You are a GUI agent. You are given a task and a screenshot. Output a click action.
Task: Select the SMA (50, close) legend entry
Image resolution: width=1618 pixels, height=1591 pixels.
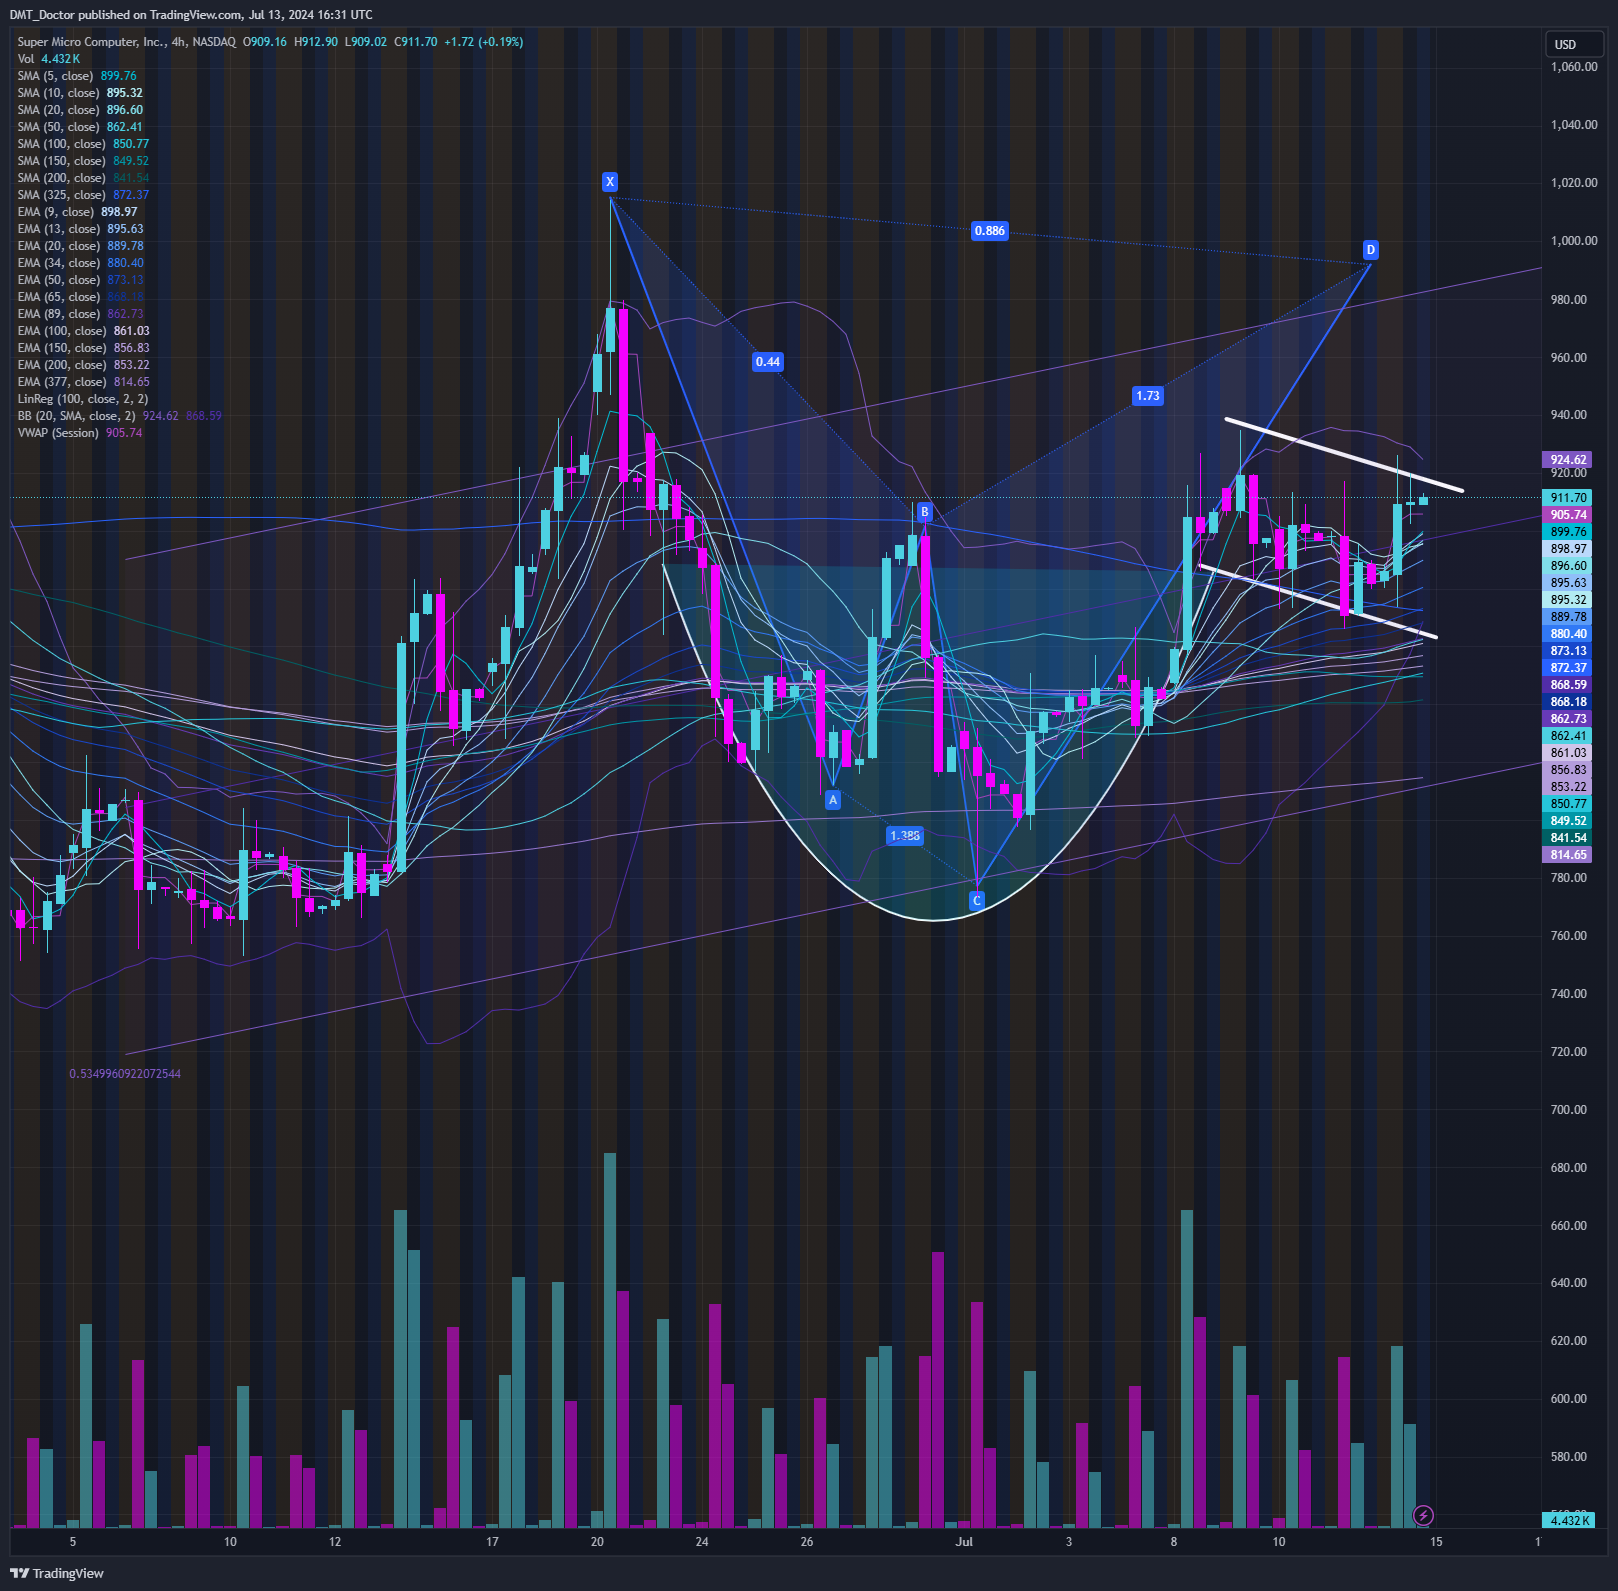point(80,127)
